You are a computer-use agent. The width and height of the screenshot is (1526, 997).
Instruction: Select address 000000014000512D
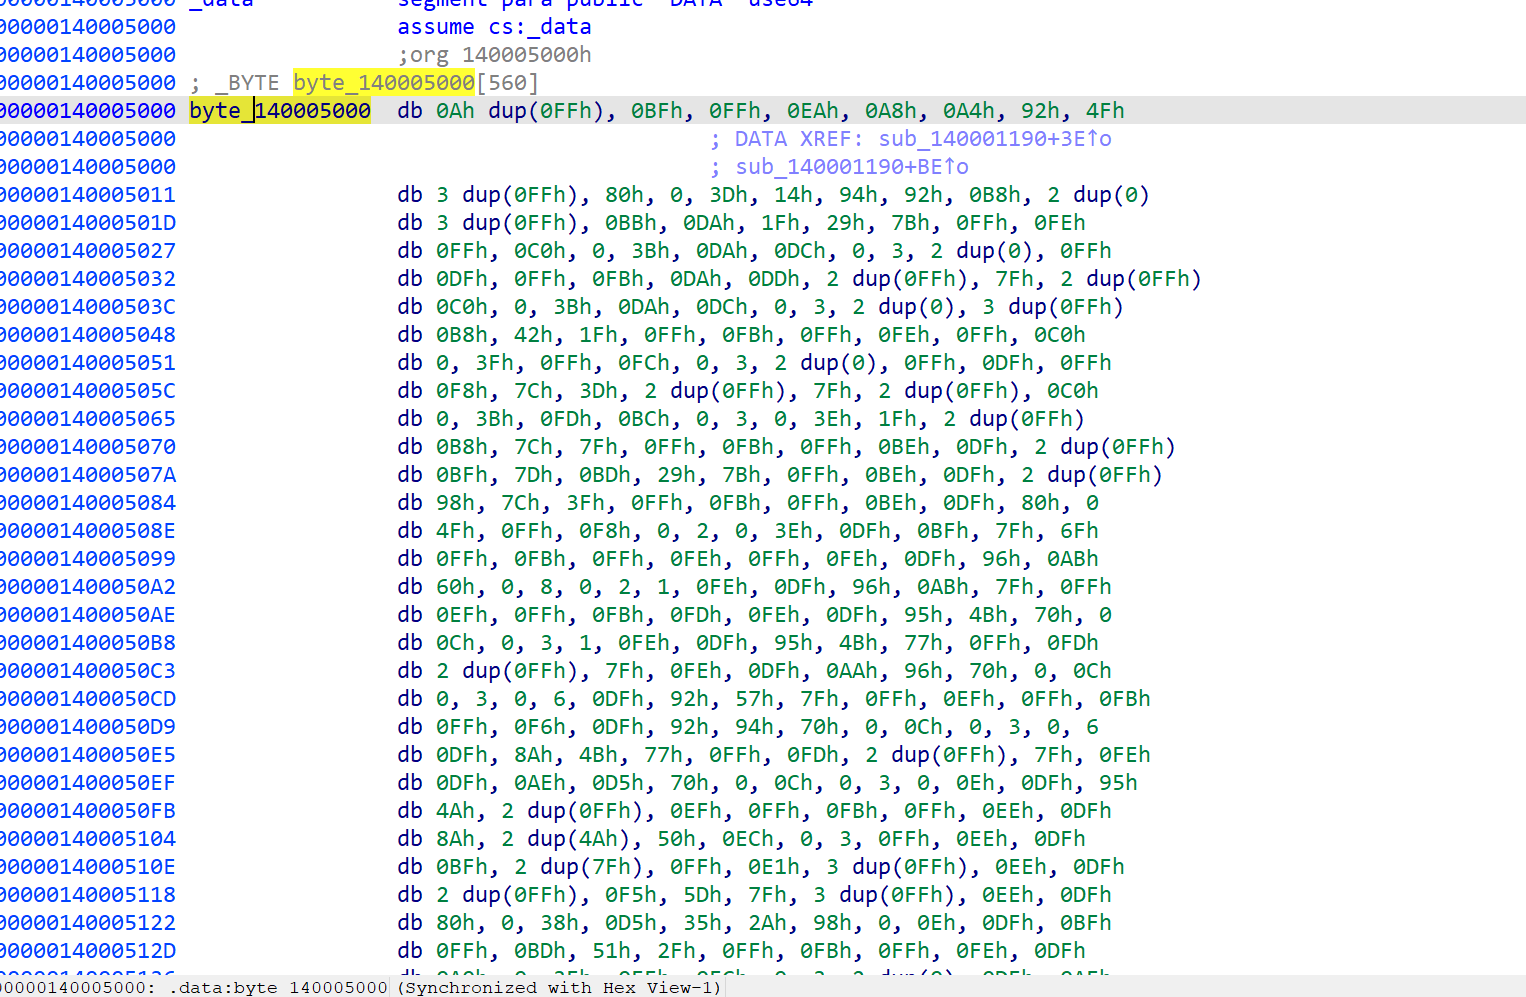tap(88, 951)
